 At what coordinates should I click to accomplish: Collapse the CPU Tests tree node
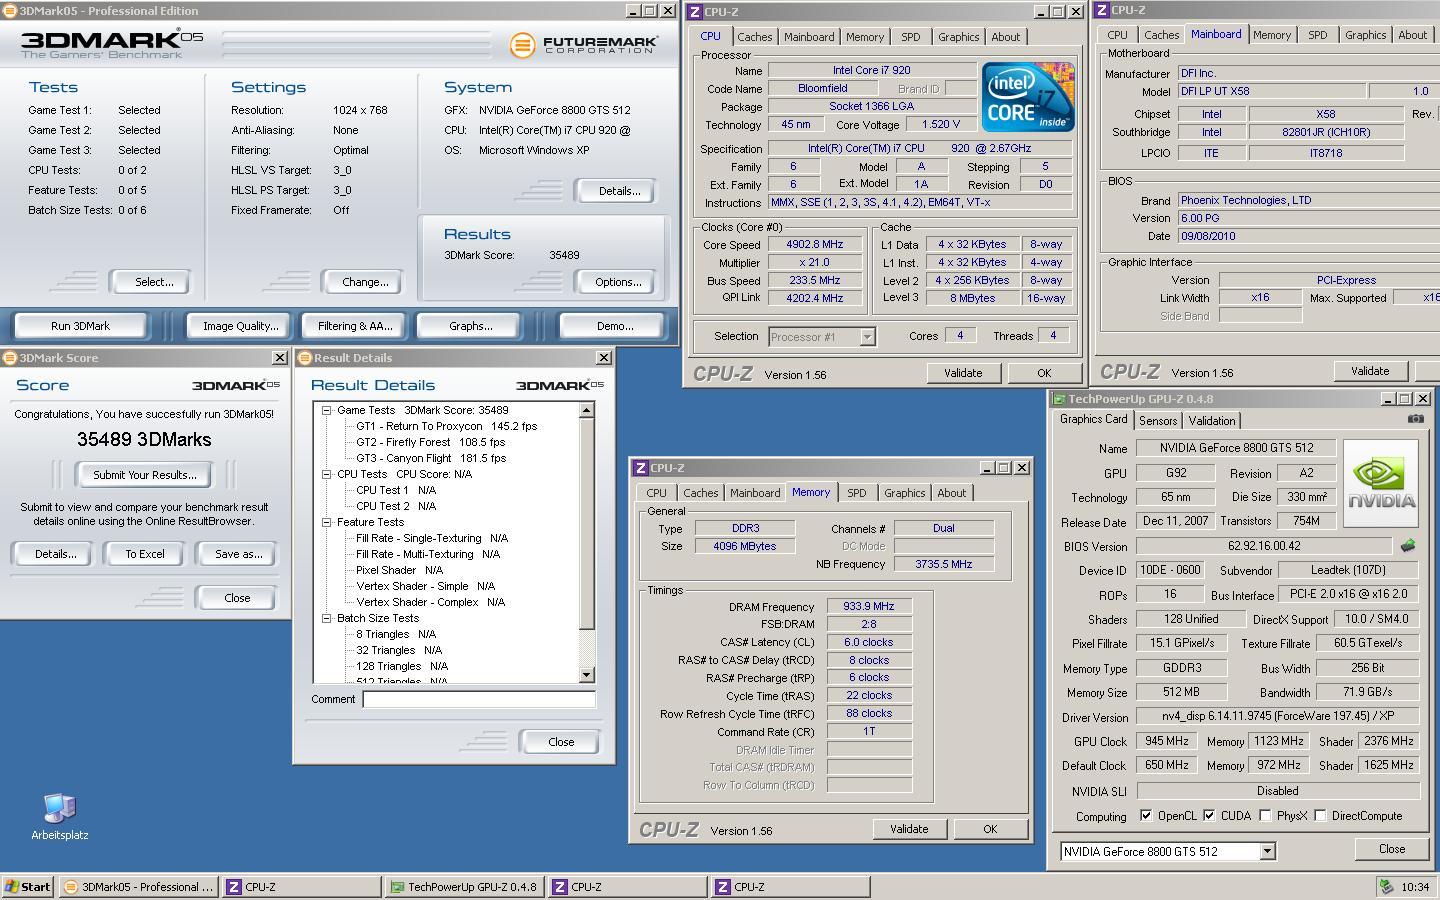point(326,474)
